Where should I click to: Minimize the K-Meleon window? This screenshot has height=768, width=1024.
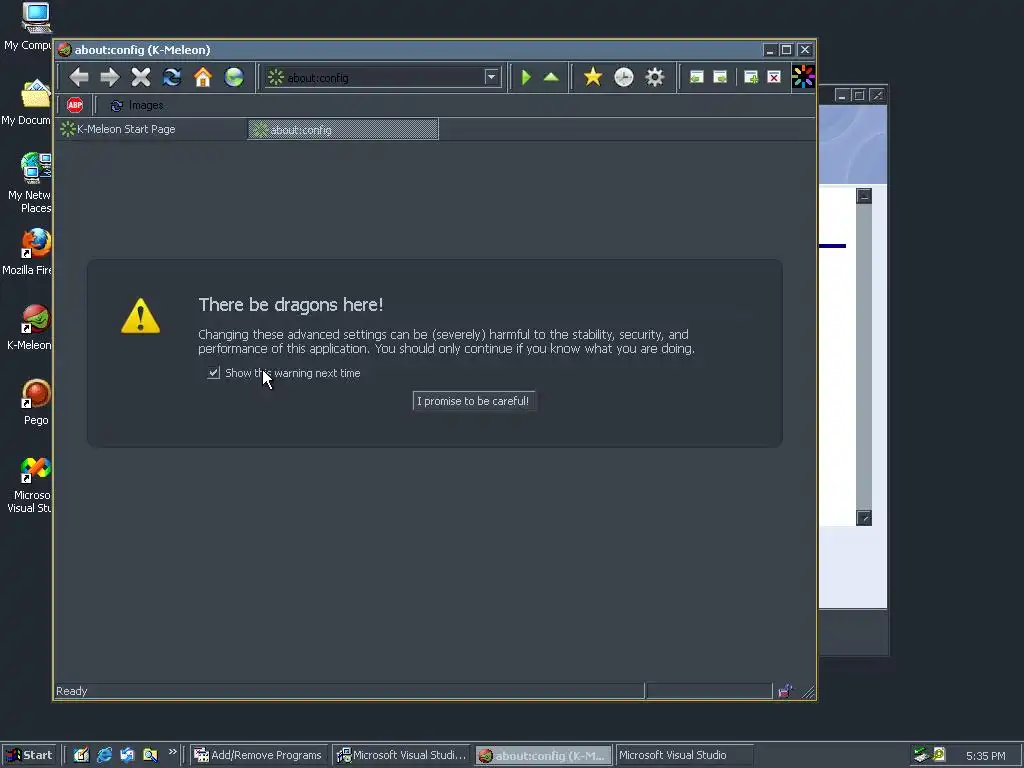770,50
